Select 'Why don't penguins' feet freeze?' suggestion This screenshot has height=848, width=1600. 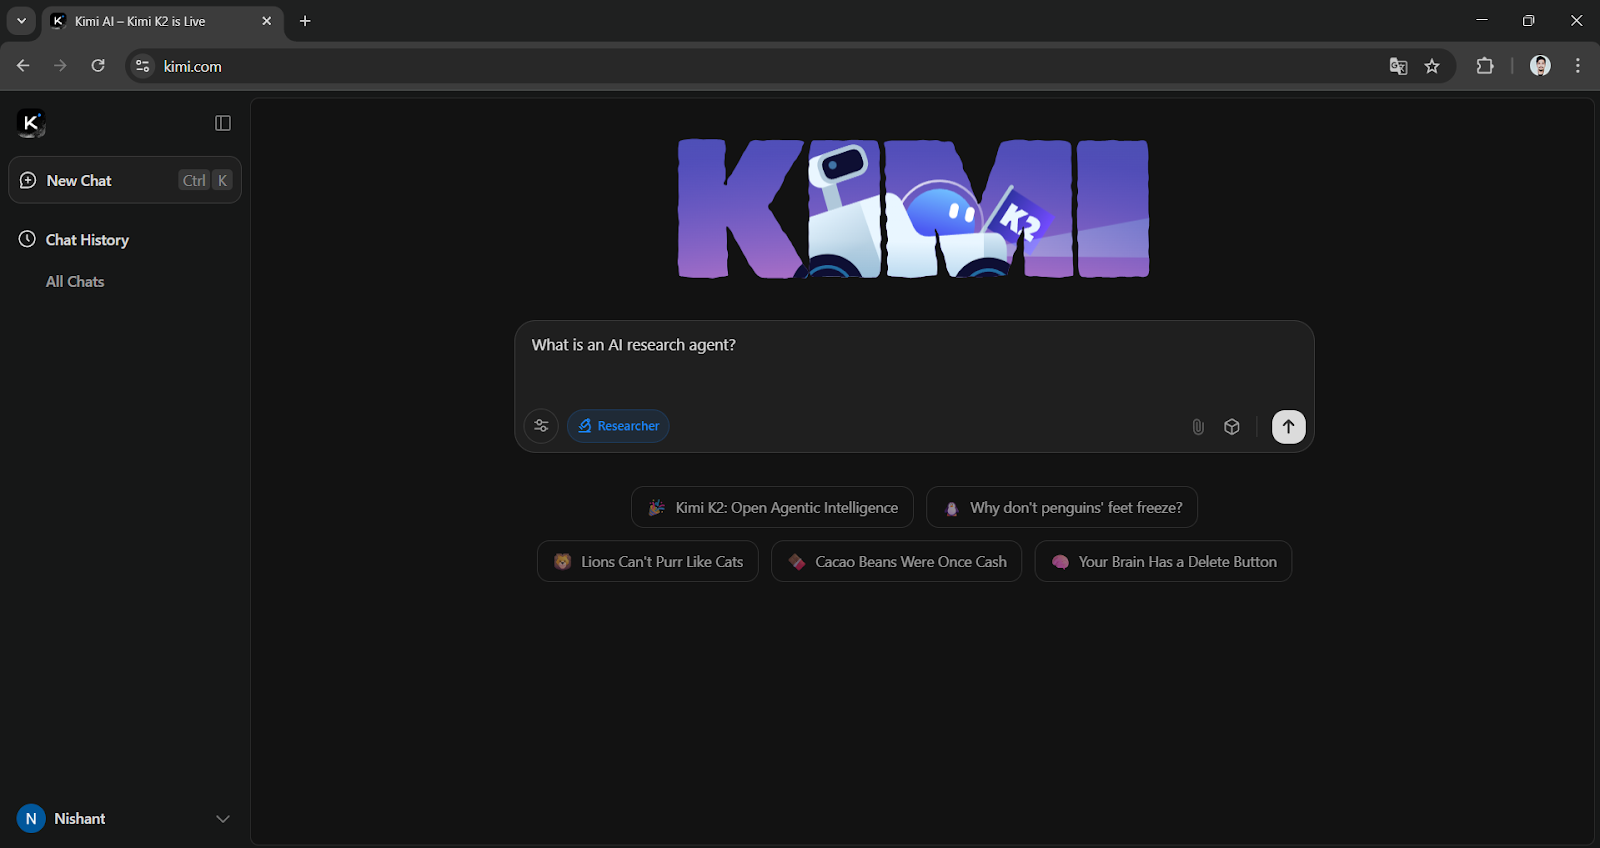tap(1062, 507)
